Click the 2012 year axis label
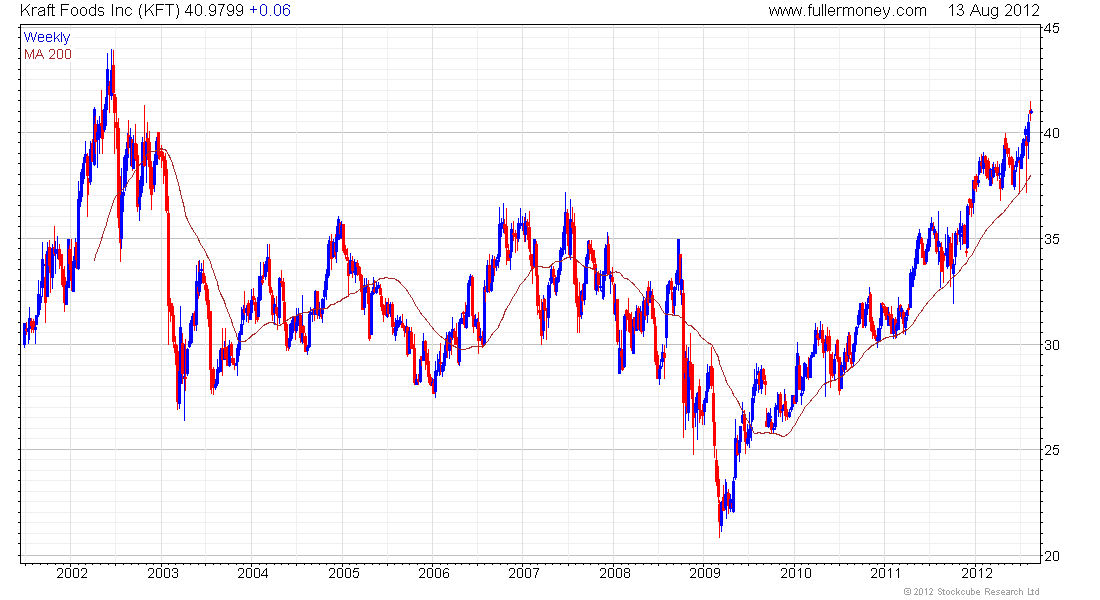The height and width of the screenshot is (600, 1100). tap(977, 573)
